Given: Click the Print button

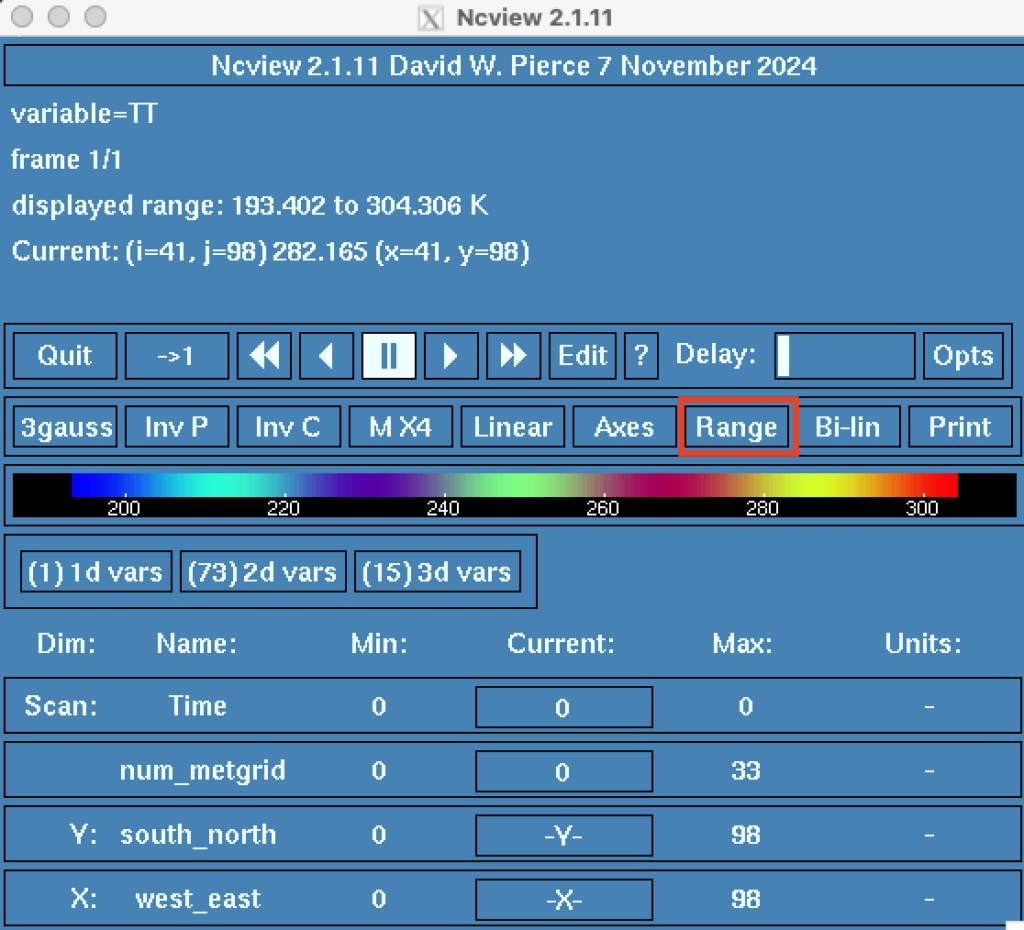Looking at the screenshot, I should tap(960, 427).
